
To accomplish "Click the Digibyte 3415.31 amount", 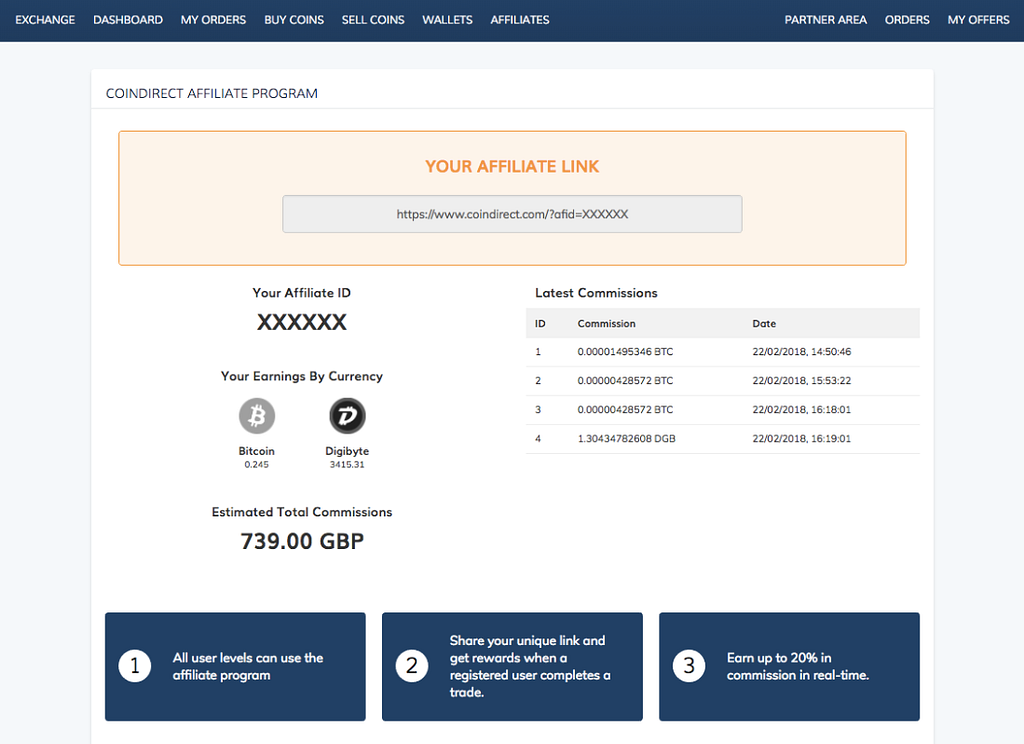I will [x=347, y=464].
